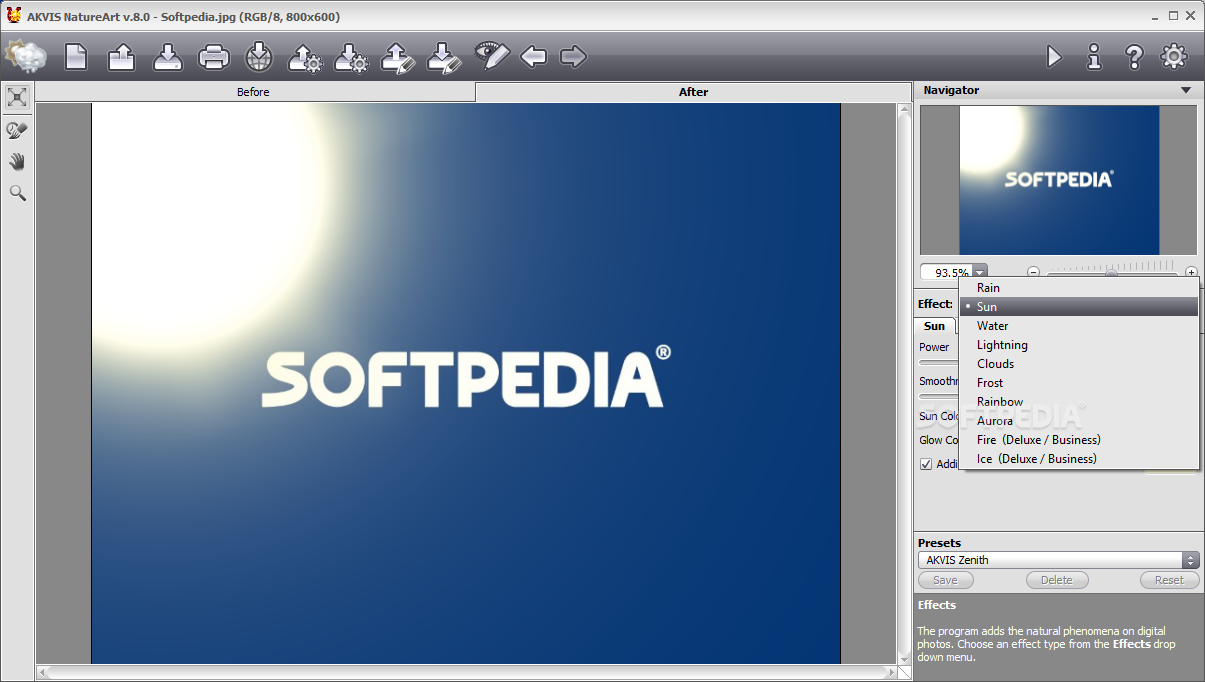The height and width of the screenshot is (682, 1205).
Task: Click the horizontal scrollbar below the image
Action: [x=467, y=673]
